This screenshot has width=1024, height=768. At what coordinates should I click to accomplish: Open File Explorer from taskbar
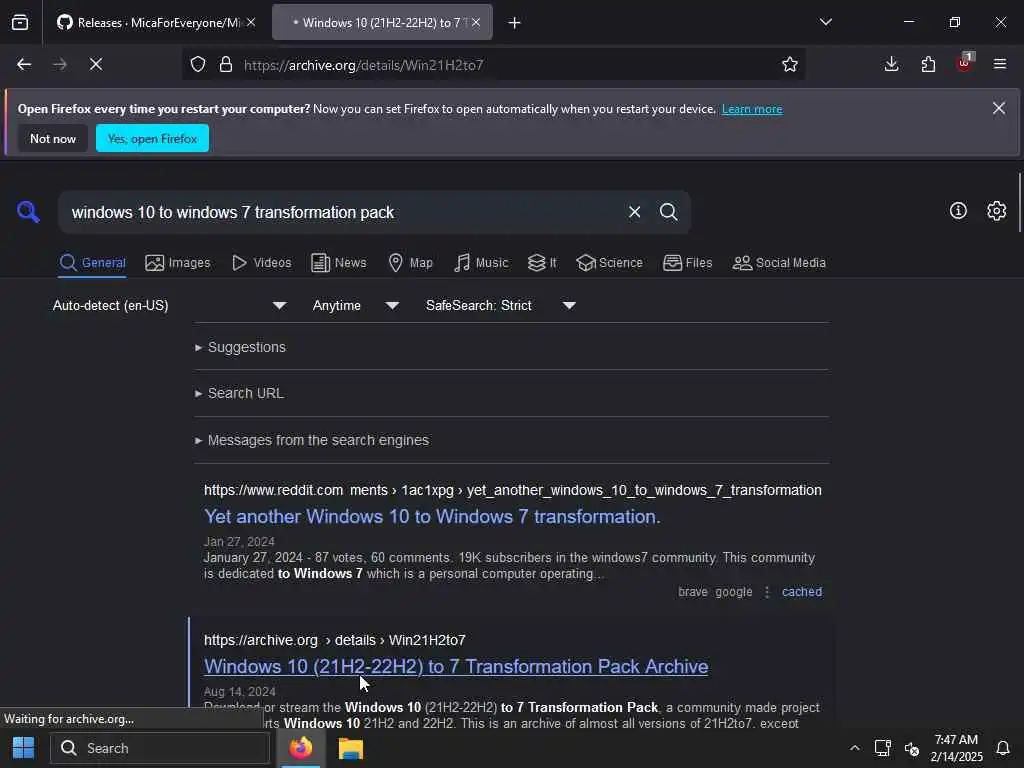click(351, 748)
